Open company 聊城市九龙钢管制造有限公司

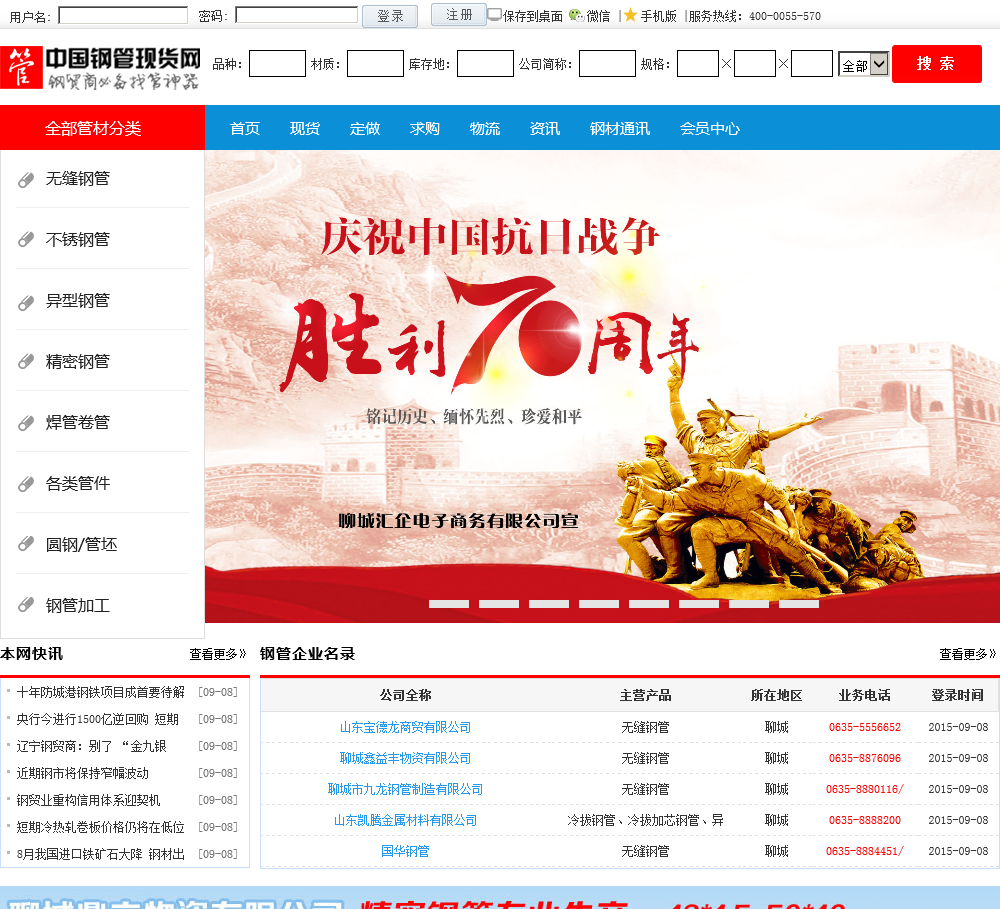pyautogui.click(x=406, y=789)
